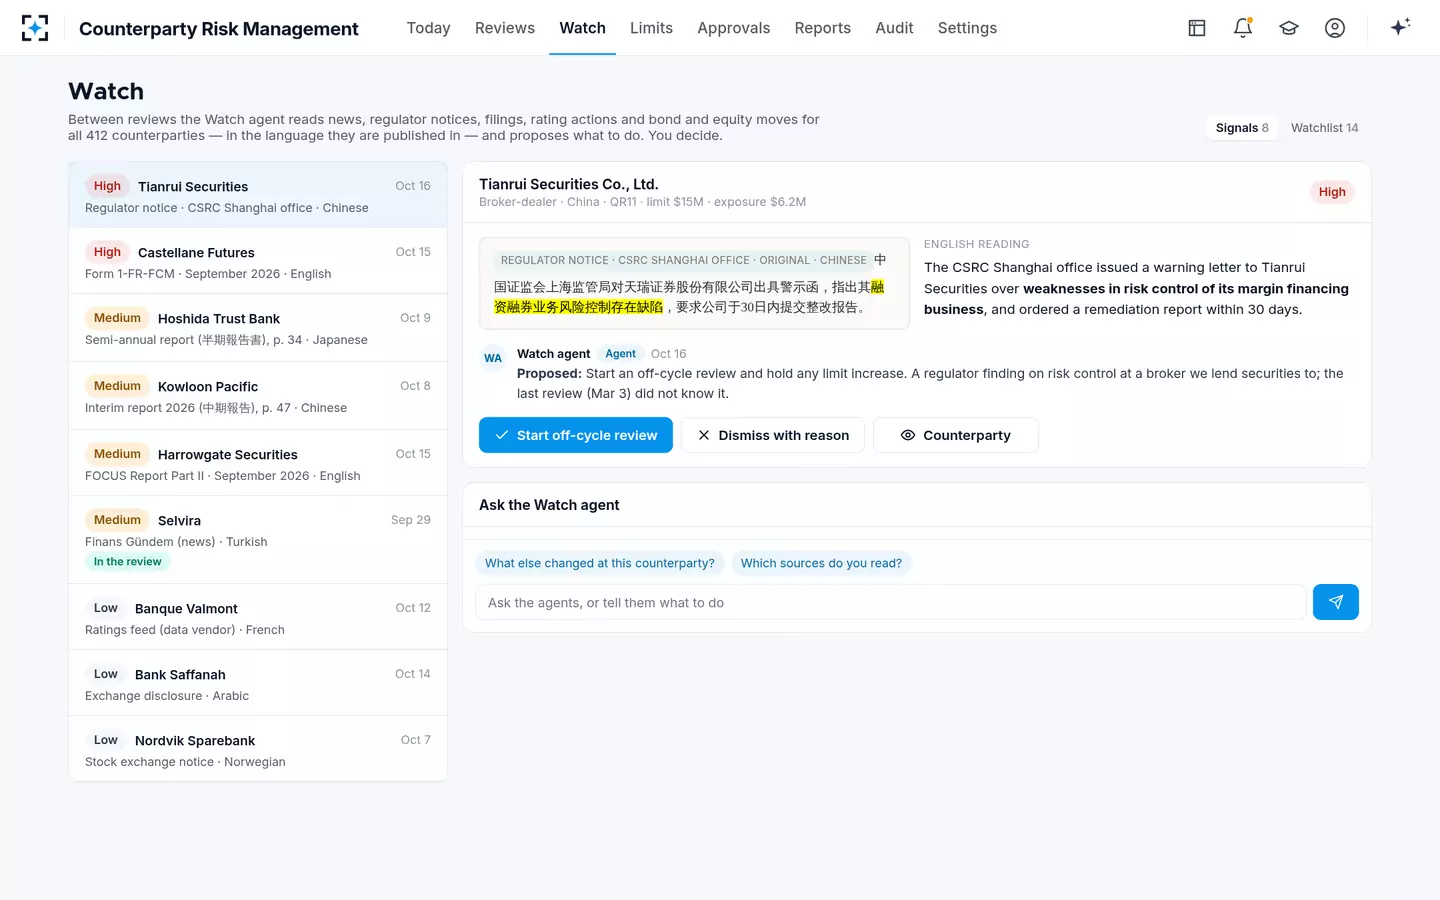Viewport: 1440px width, 900px height.
Task: Select the Kowloon Pacific signal
Action: (258, 396)
